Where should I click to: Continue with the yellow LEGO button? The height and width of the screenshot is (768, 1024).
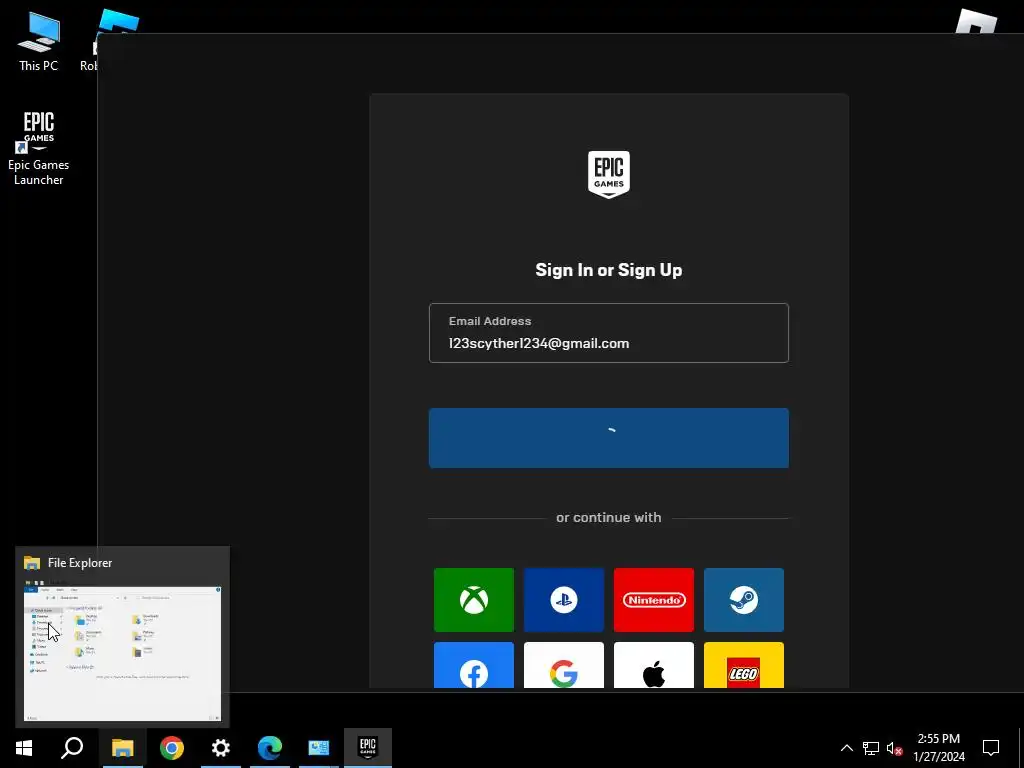pos(744,665)
